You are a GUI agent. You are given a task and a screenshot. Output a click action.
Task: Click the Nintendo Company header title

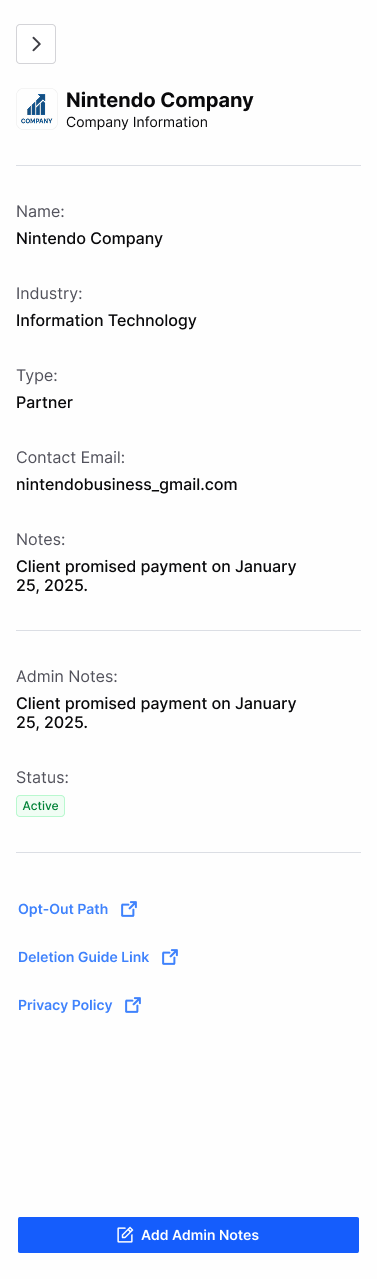coord(160,100)
